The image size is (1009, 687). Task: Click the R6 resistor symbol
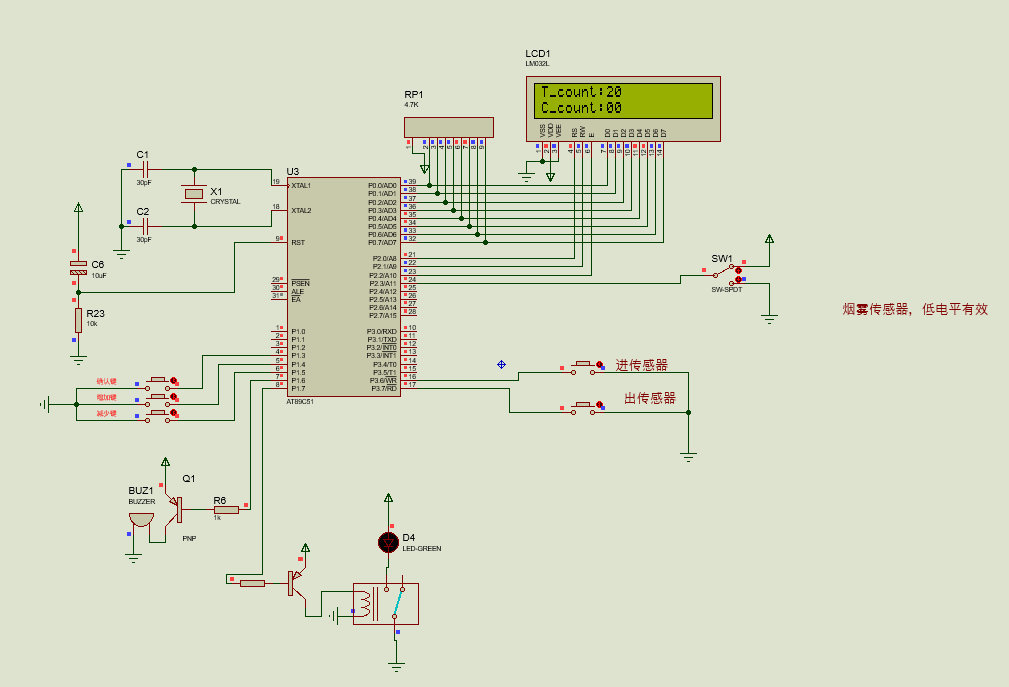coord(226,509)
